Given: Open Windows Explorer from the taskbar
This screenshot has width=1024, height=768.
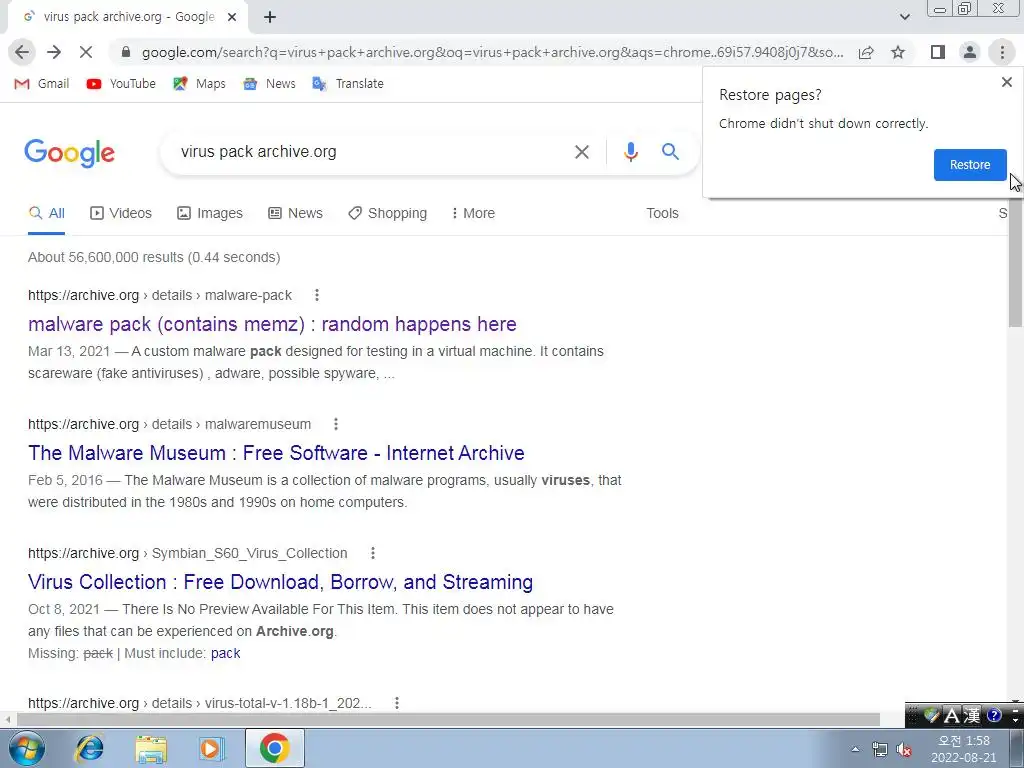Looking at the screenshot, I should pos(151,749).
